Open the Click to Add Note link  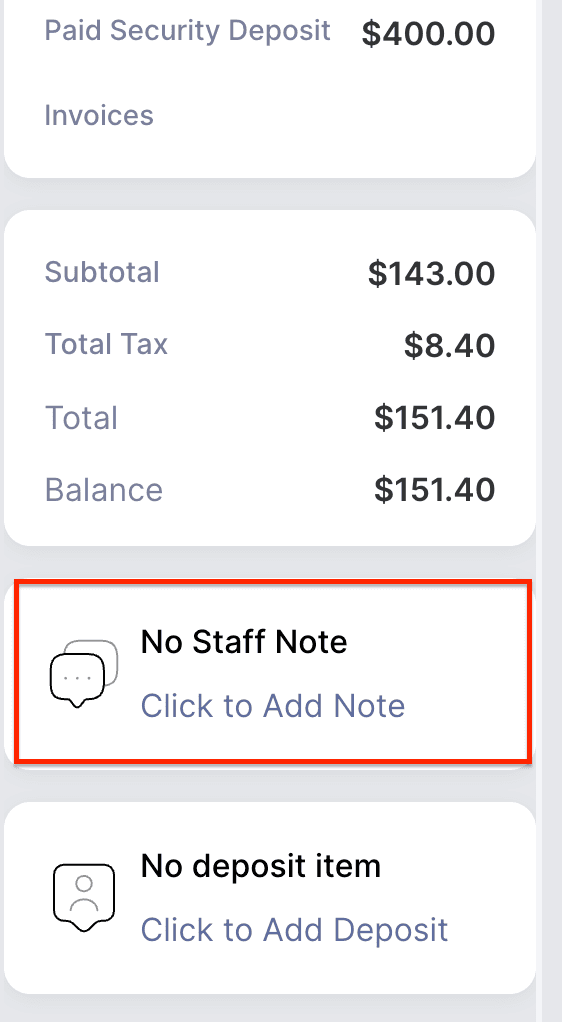(273, 706)
